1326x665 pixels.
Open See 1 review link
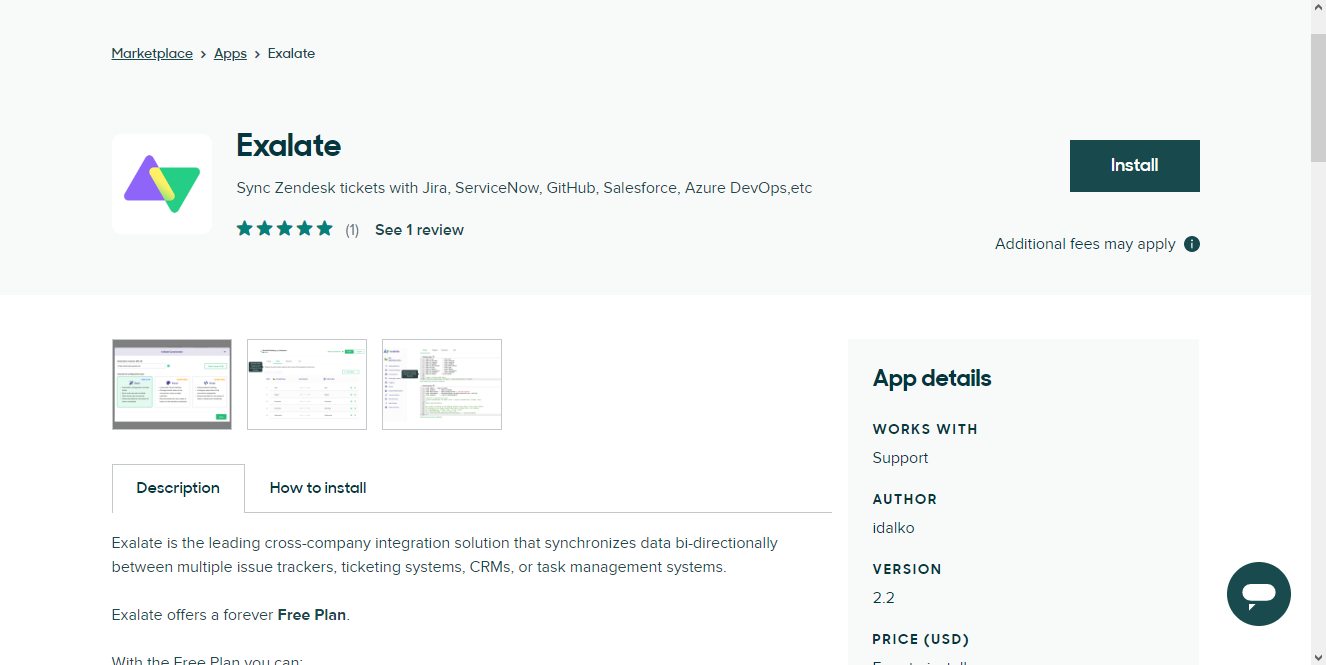[419, 230]
